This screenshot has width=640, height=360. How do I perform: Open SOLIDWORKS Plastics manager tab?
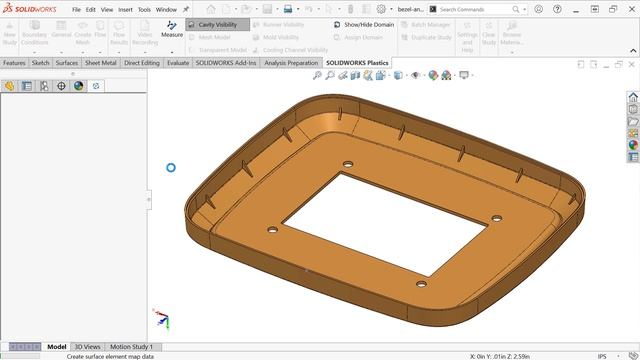point(96,86)
